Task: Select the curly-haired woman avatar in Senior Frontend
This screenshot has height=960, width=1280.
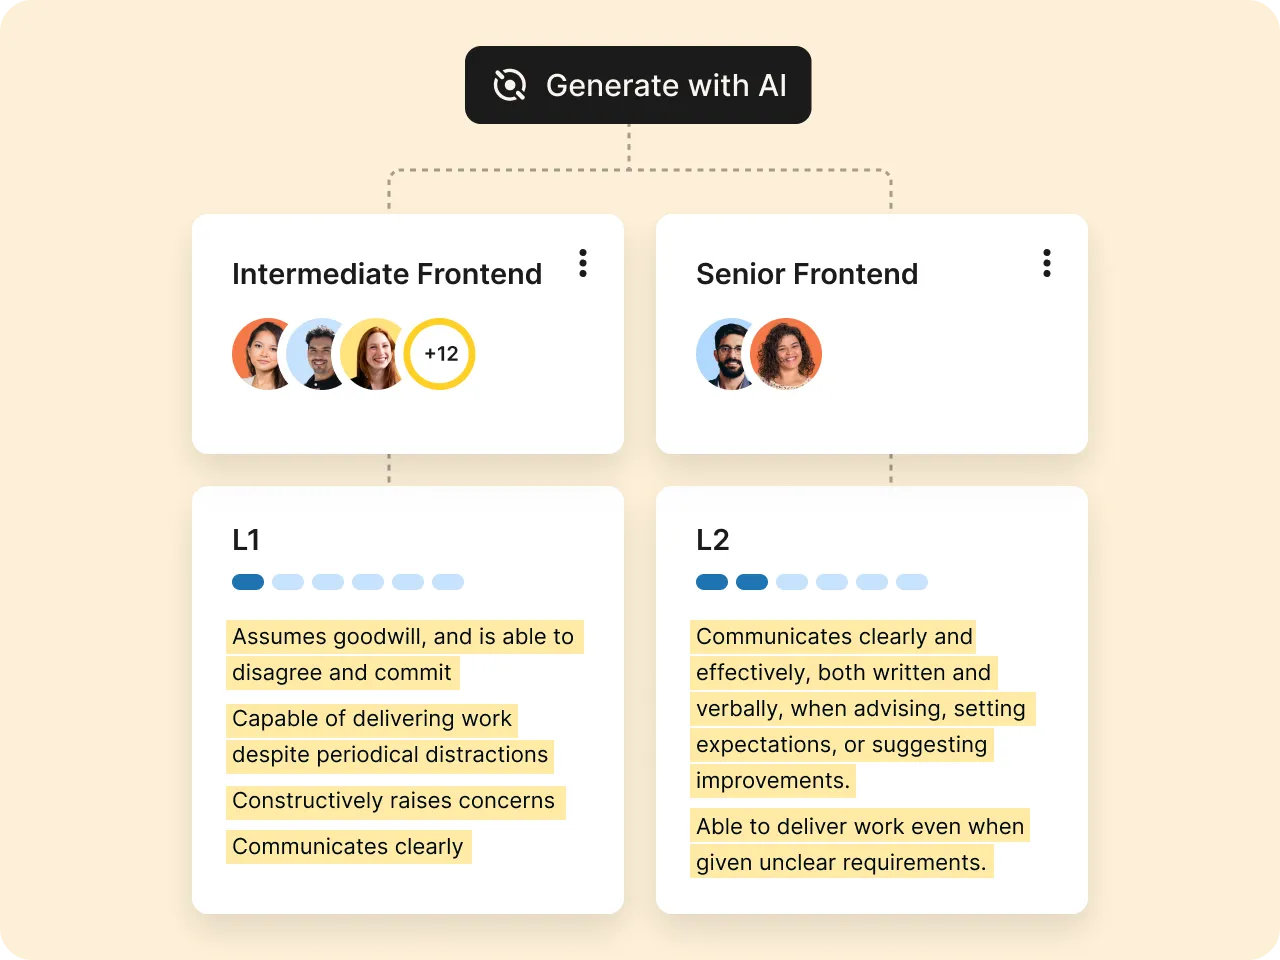Action: click(x=786, y=354)
